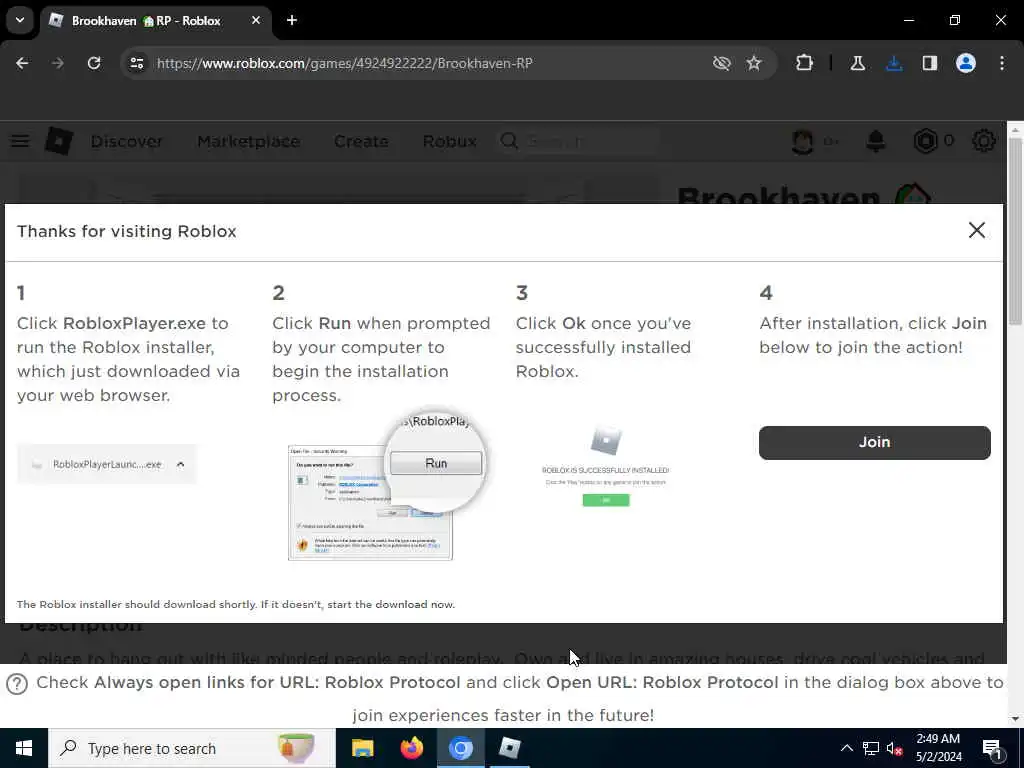Open the taskbar clock and date
The height and width of the screenshot is (768, 1024).
938,748
